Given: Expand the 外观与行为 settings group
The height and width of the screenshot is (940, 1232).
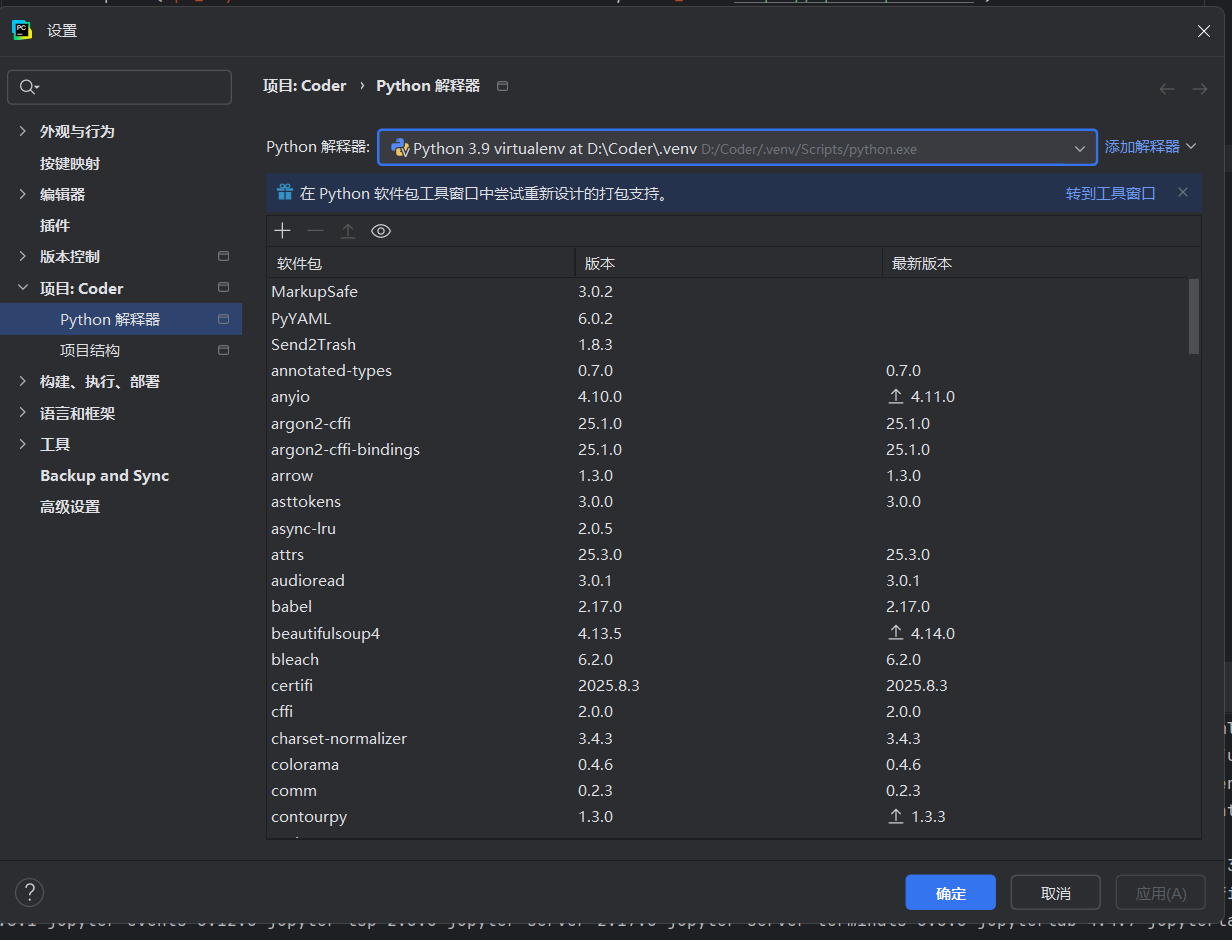Looking at the screenshot, I should (23, 131).
